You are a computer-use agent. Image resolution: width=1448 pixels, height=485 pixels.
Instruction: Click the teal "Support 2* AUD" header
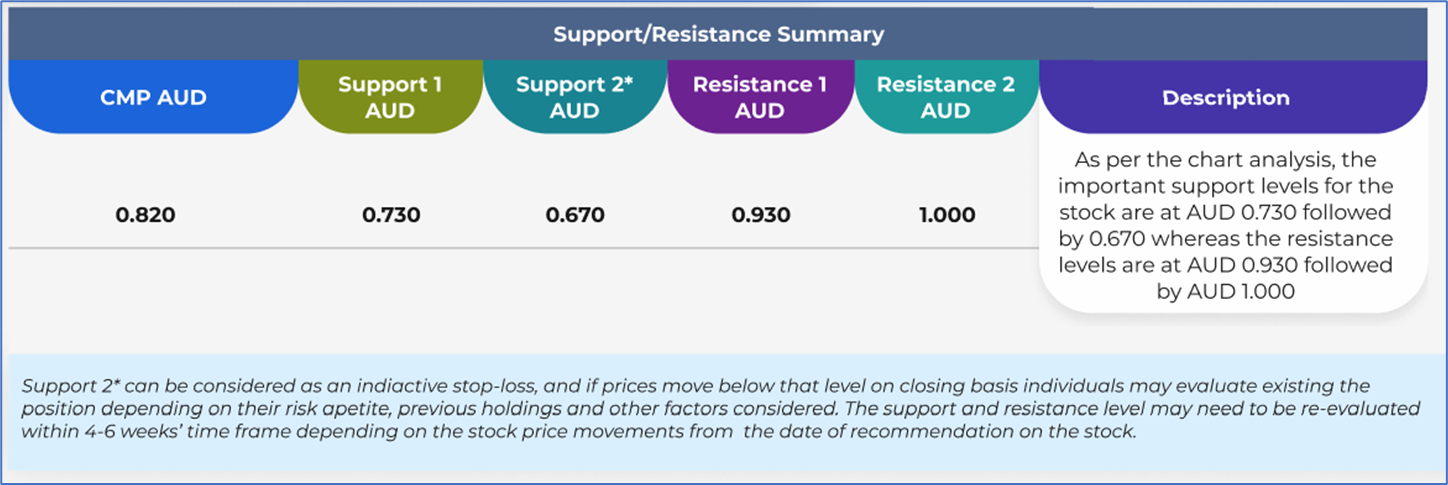[x=575, y=98]
